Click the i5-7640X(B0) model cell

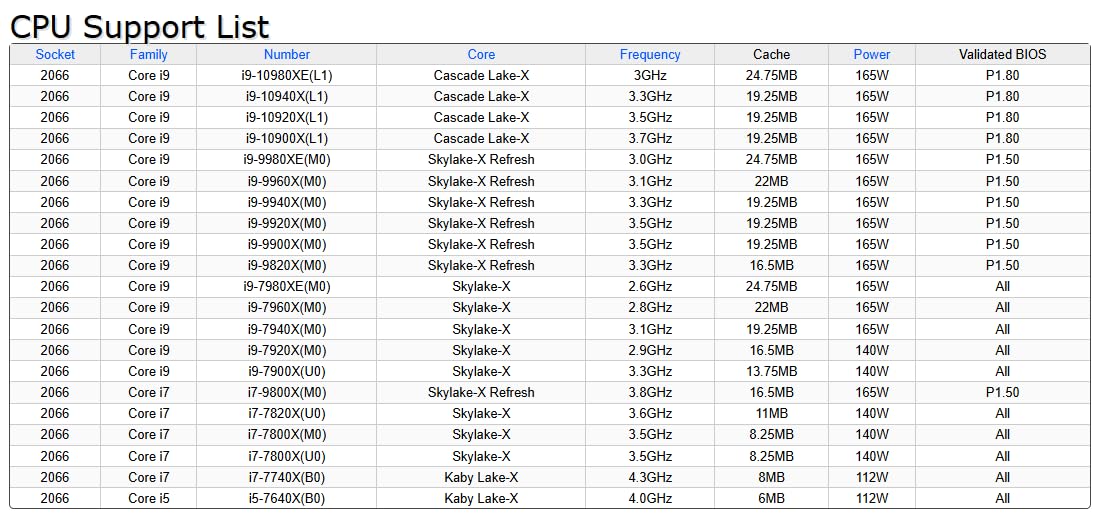point(287,498)
